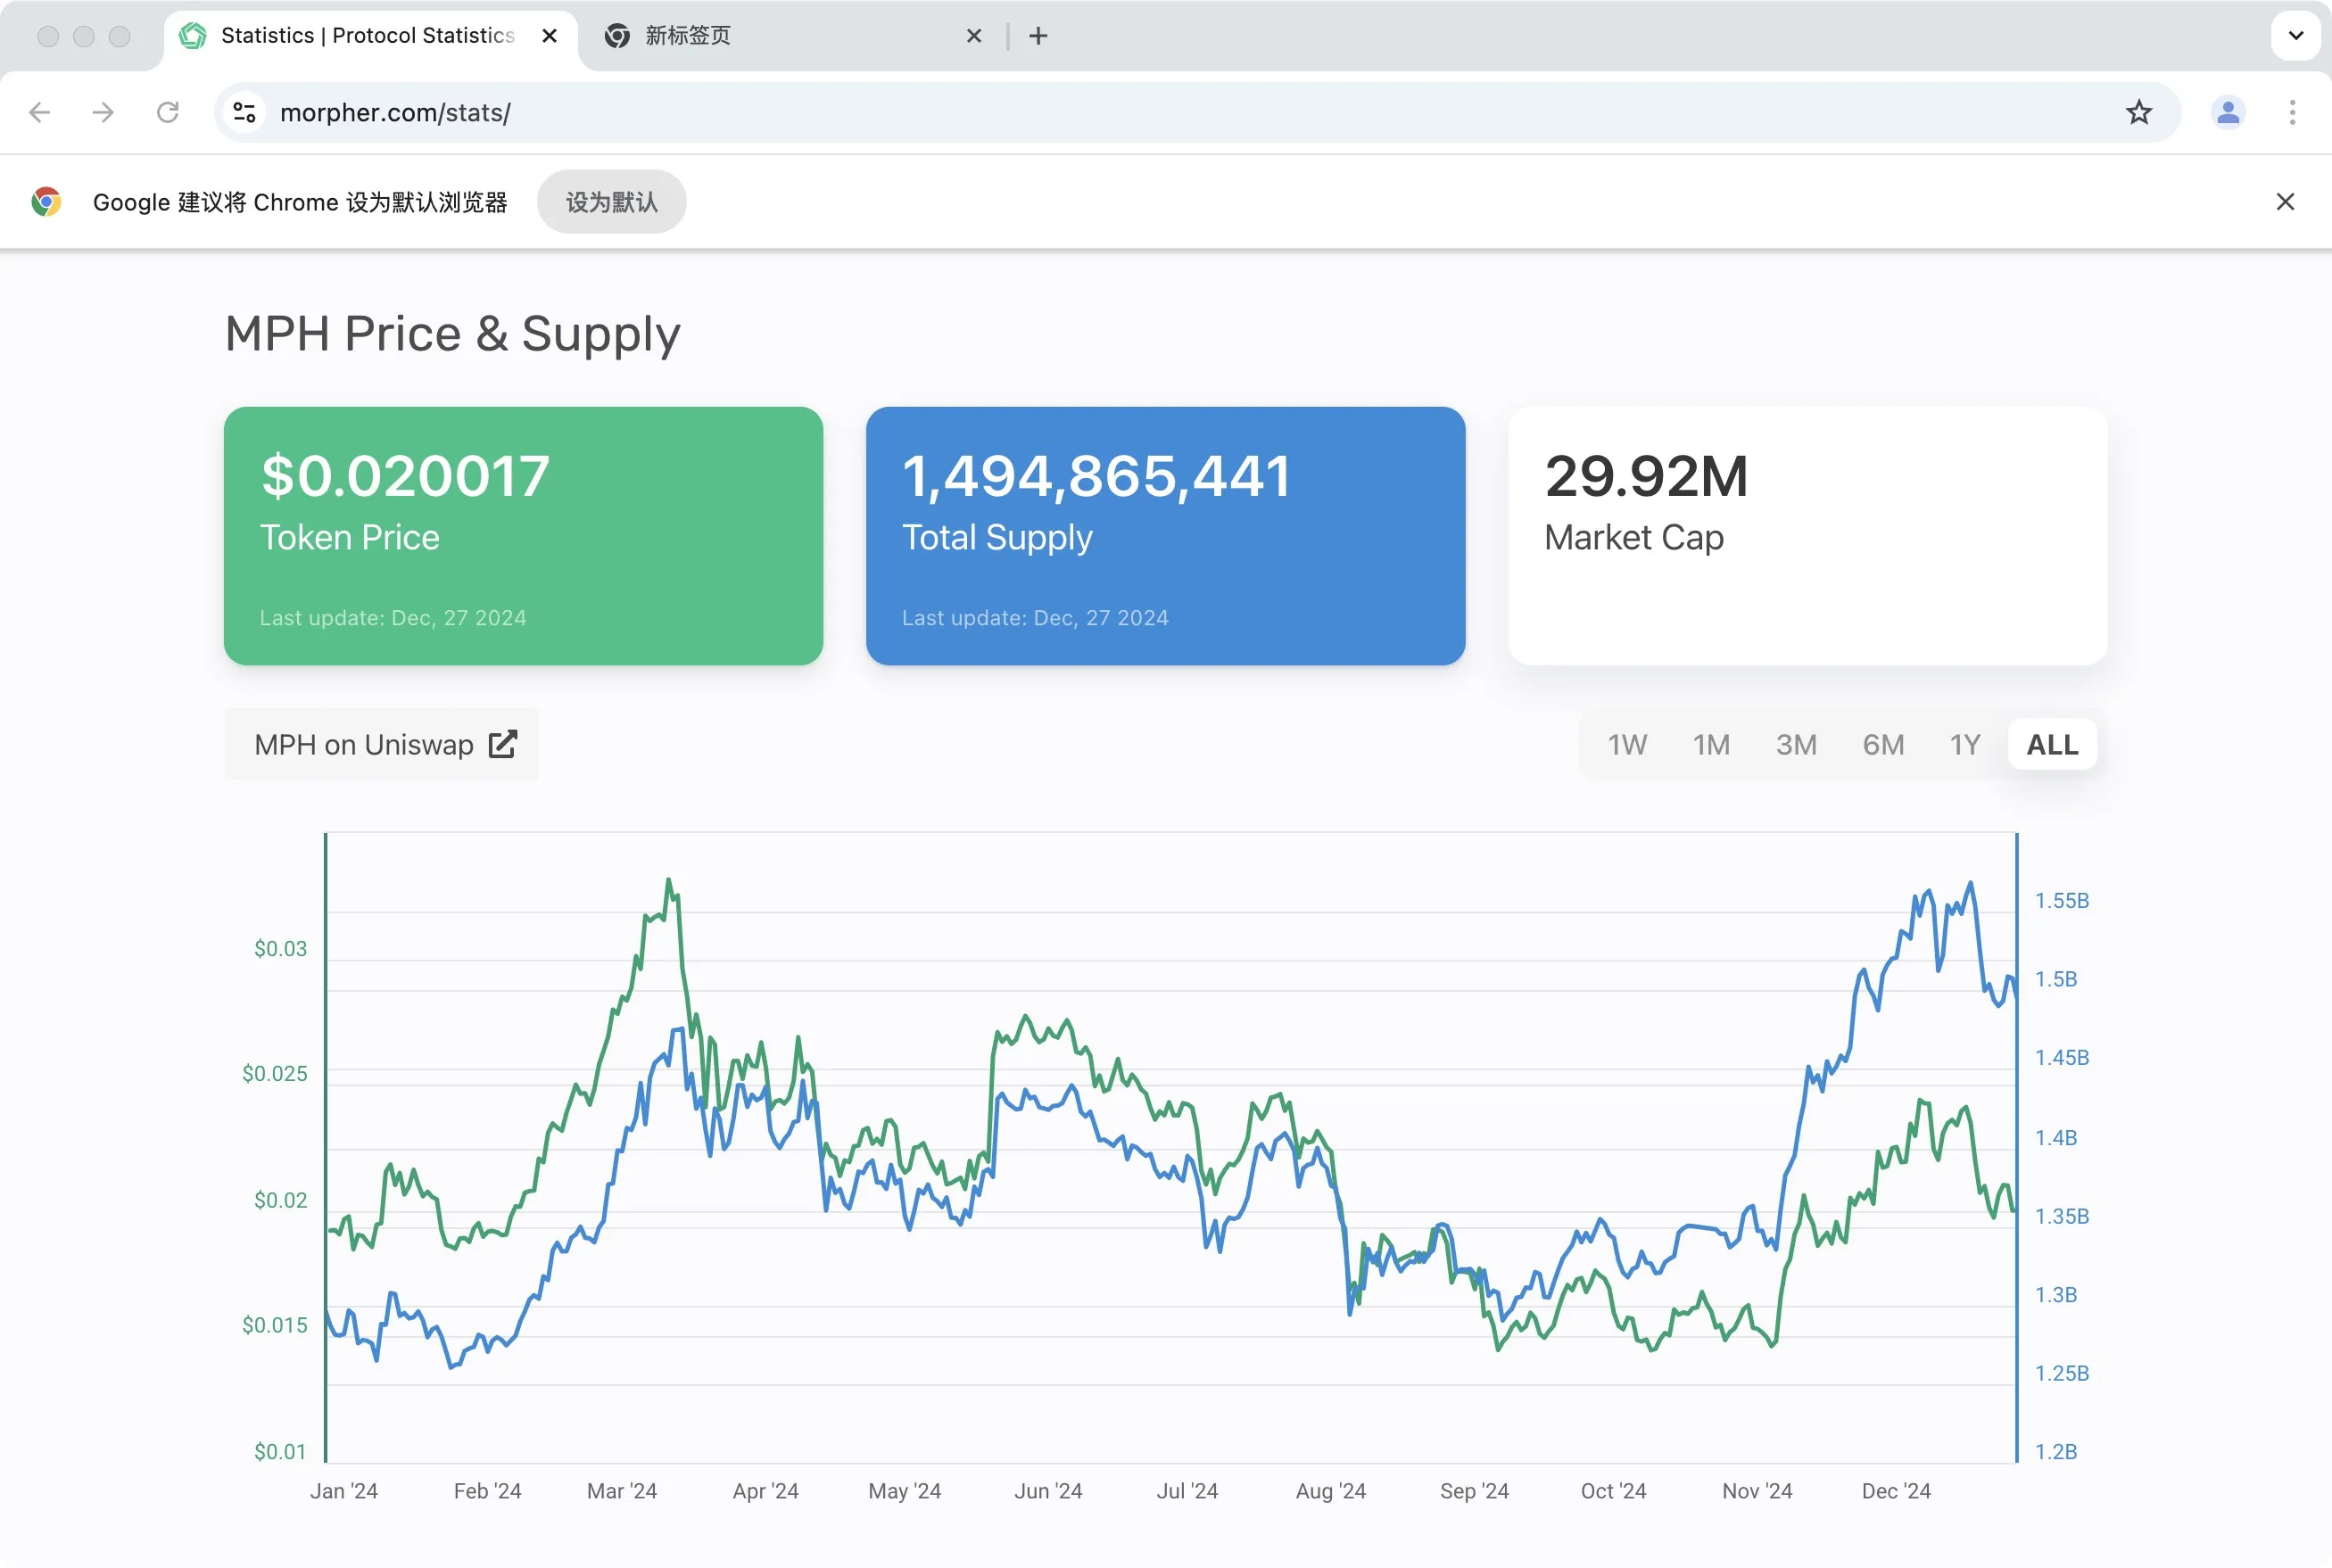
Task: Select the 1Y chart range
Action: tap(1965, 745)
